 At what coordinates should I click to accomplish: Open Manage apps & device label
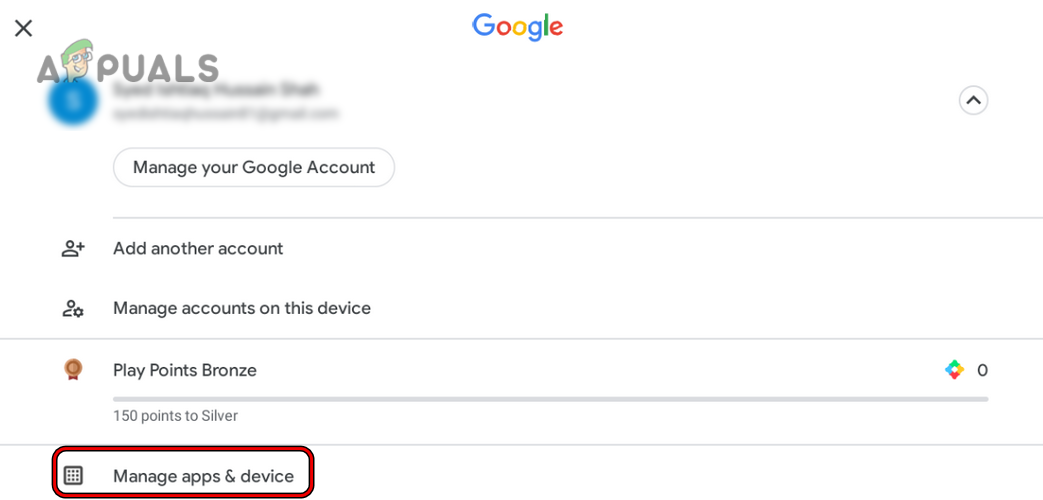tap(204, 476)
